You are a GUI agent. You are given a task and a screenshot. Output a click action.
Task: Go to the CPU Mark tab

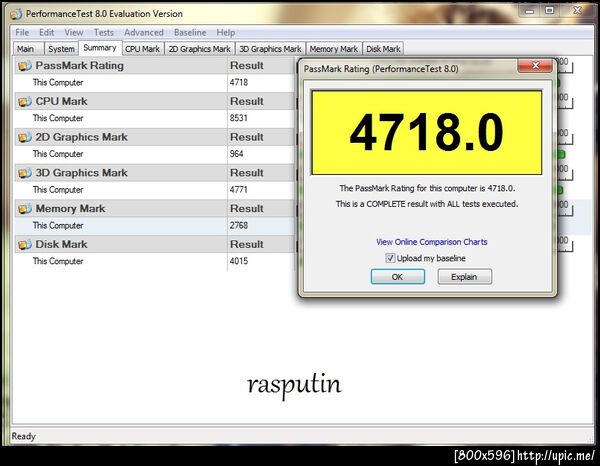point(142,49)
